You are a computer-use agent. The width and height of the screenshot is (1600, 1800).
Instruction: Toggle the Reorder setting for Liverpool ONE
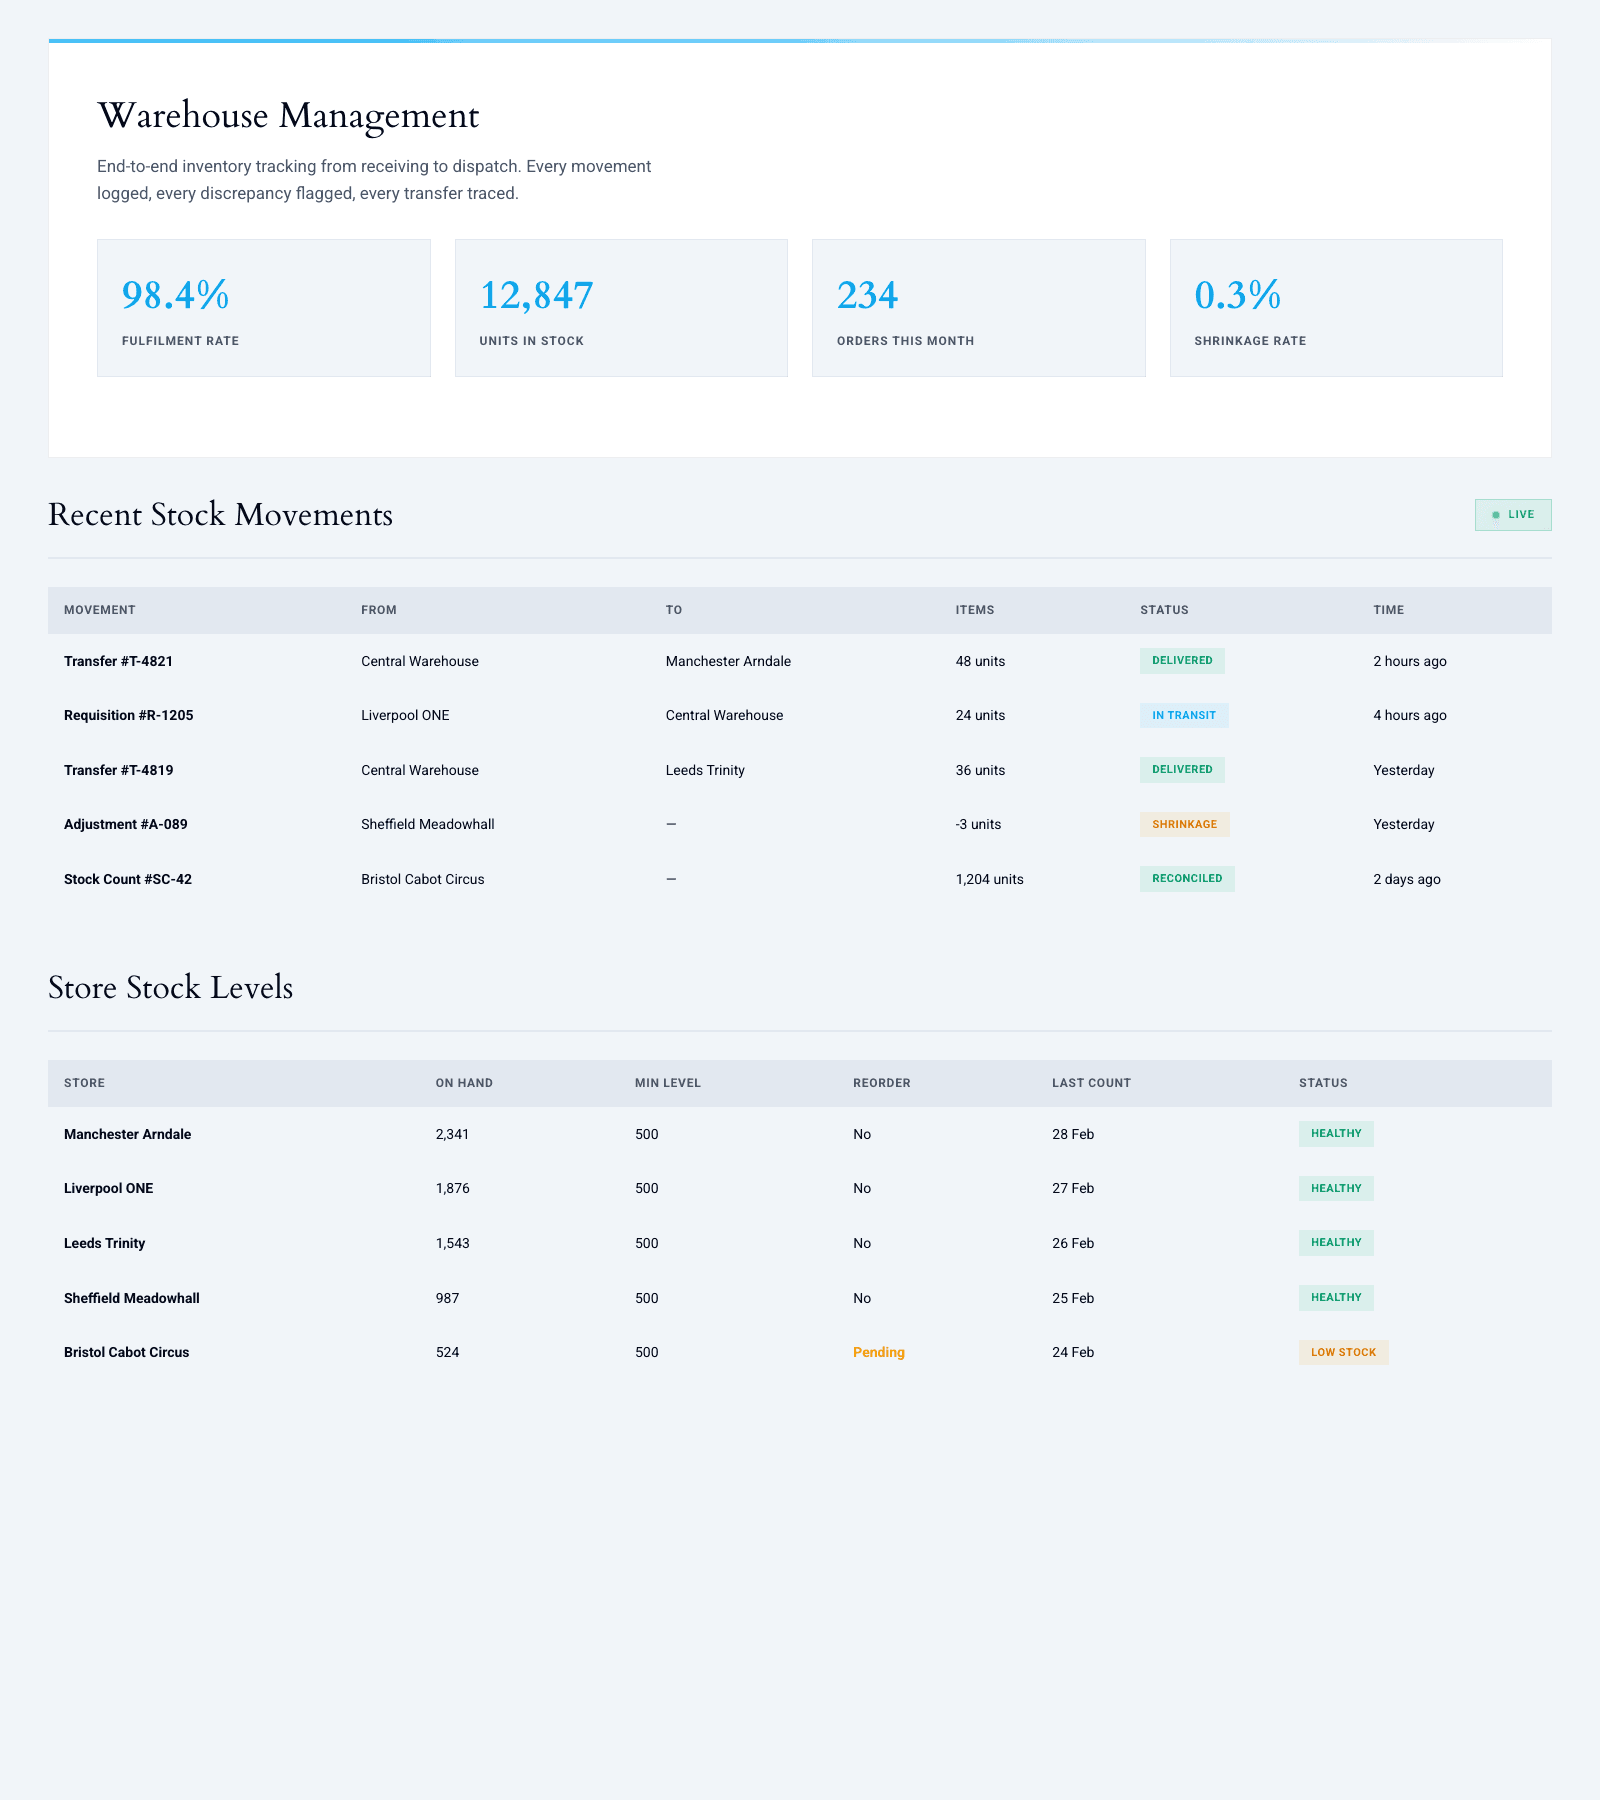click(x=861, y=1188)
